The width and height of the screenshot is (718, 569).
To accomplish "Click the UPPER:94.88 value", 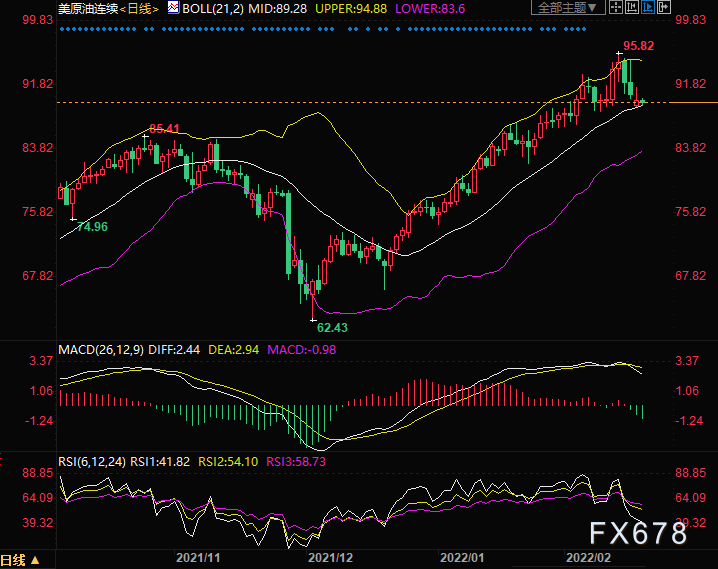I will point(351,9).
